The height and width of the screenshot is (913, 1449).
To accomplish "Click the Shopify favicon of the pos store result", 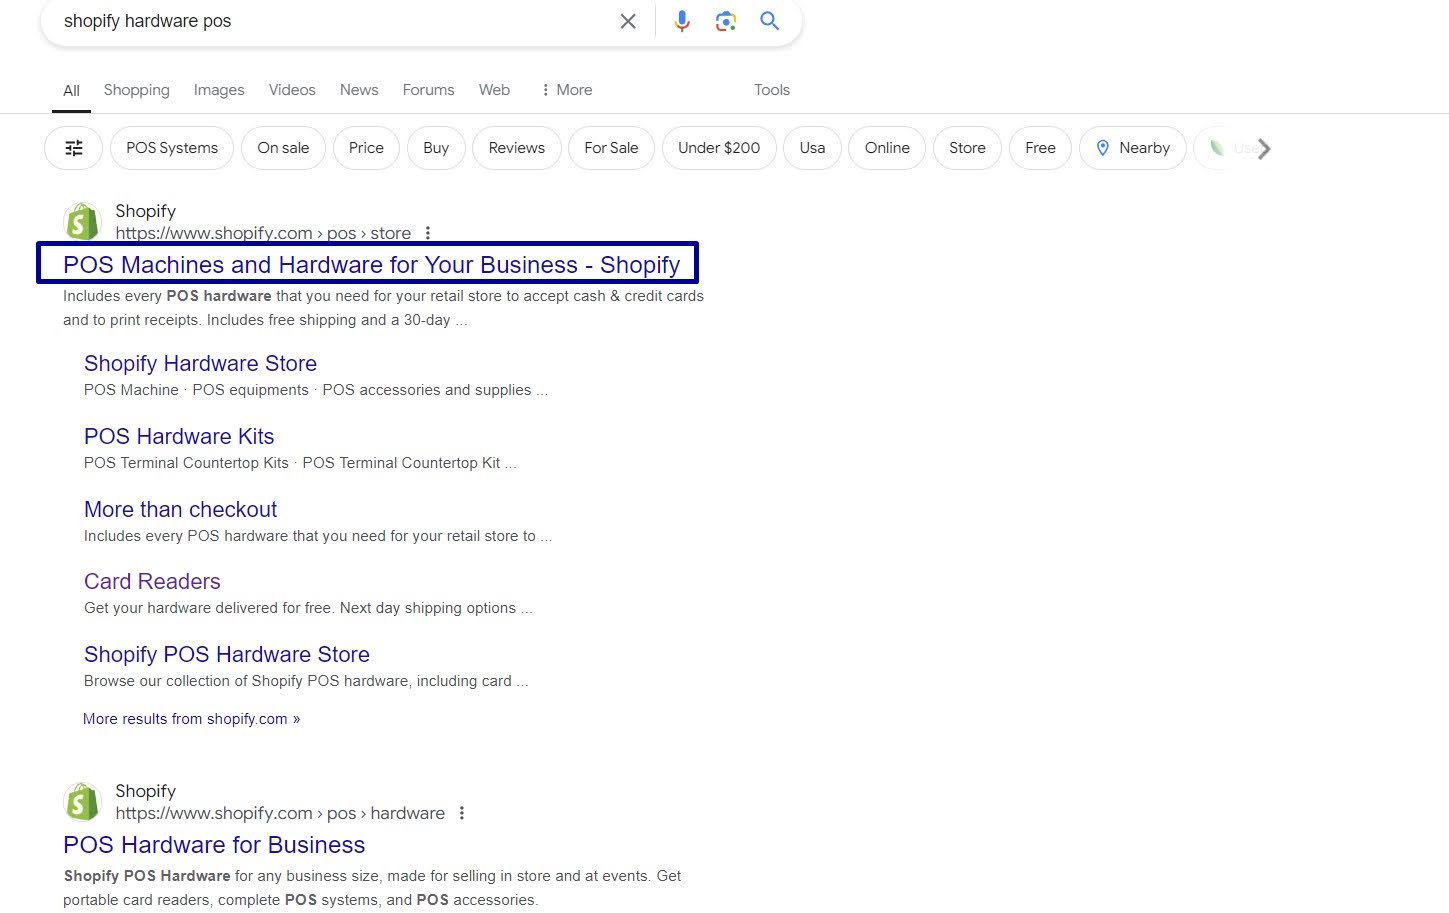I will tap(82, 222).
